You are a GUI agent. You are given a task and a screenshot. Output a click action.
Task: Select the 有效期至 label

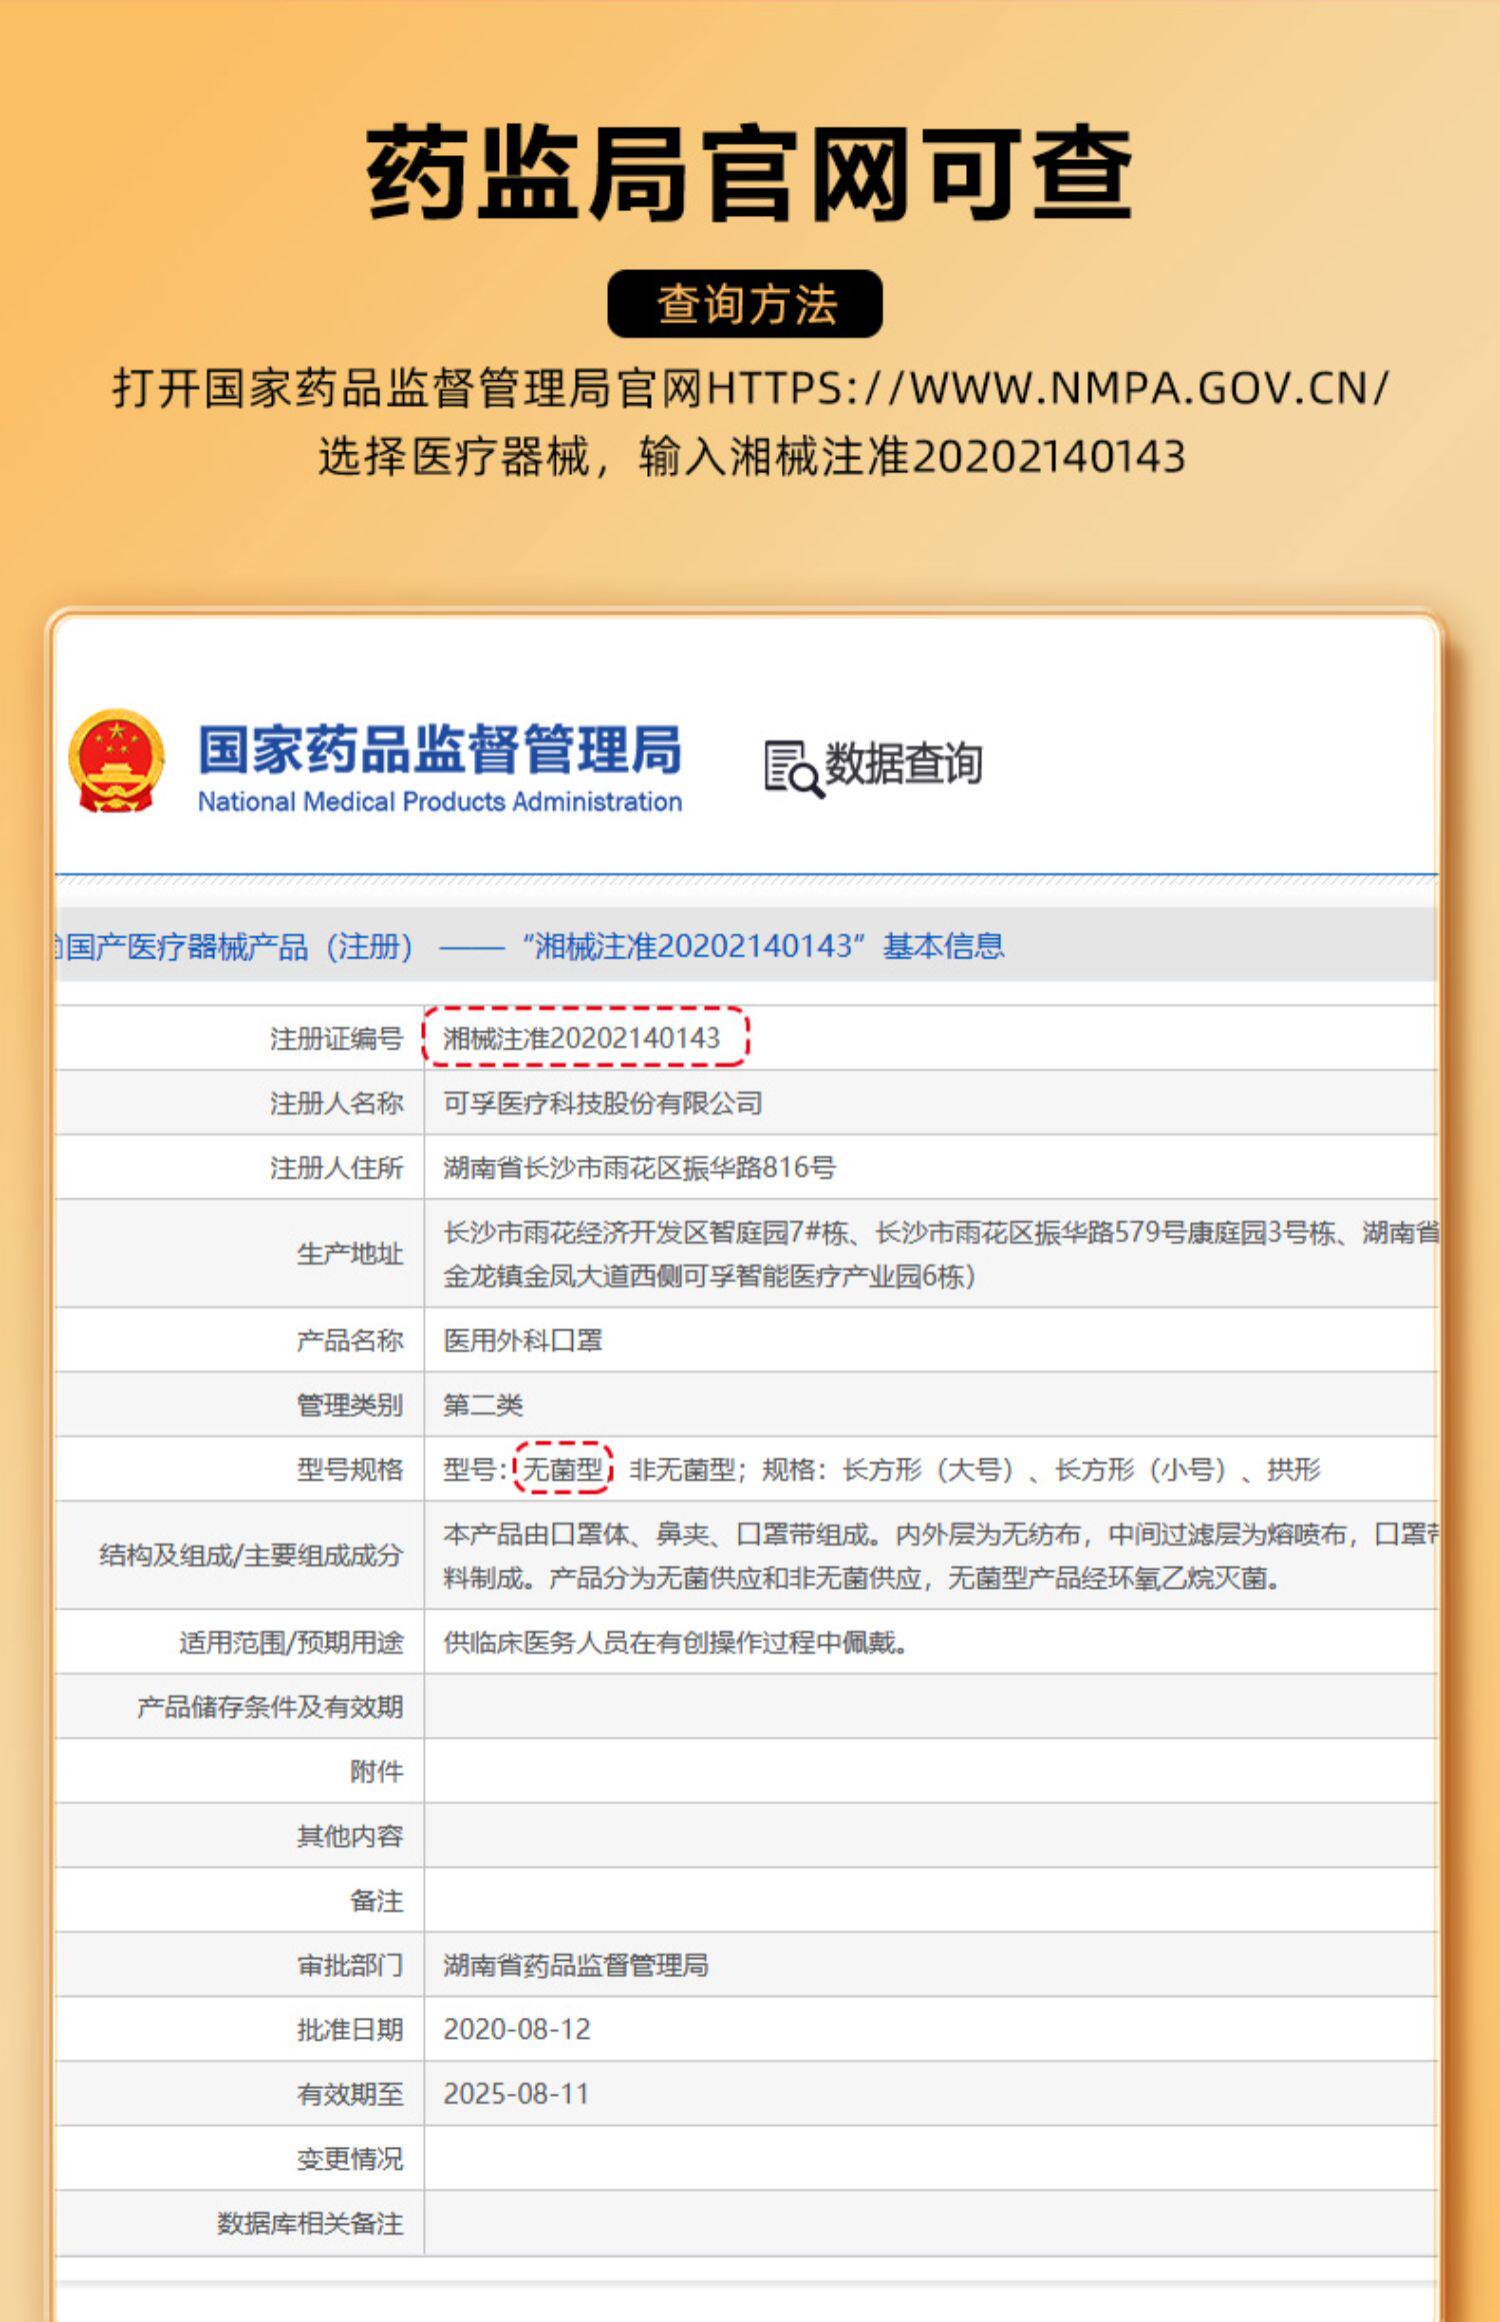point(350,2094)
